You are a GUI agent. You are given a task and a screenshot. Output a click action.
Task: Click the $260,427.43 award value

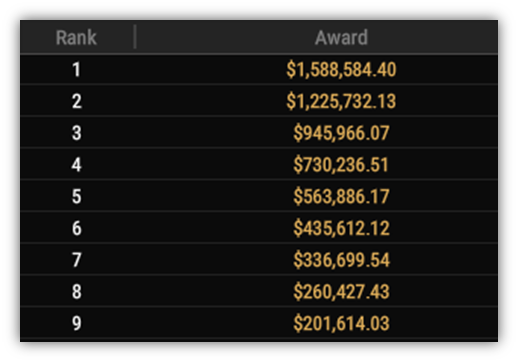coord(341,292)
